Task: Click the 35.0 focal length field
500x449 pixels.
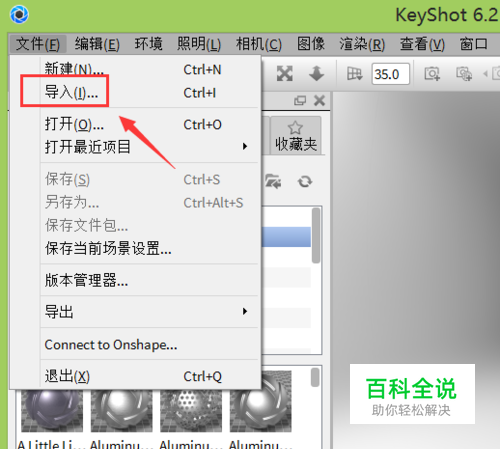Action: coord(391,74)
